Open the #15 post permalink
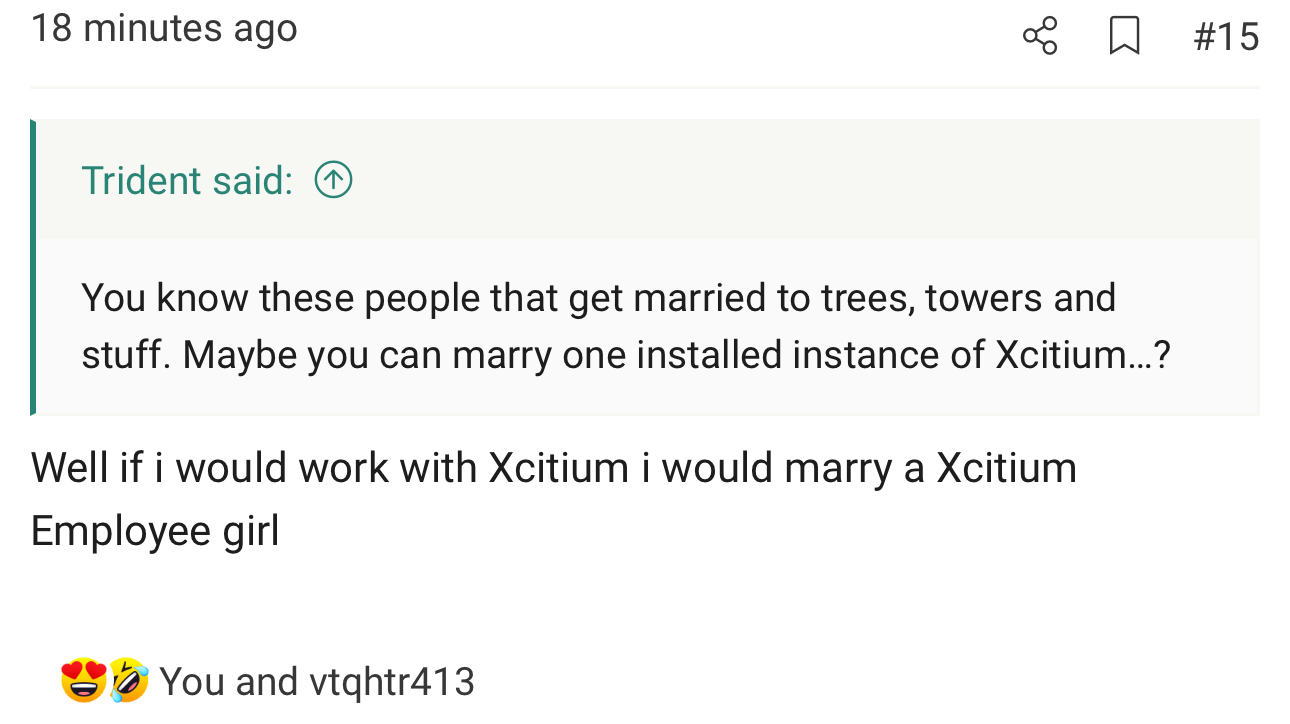This screenshot has height=724, width=1290. (x=1225, y=37)
